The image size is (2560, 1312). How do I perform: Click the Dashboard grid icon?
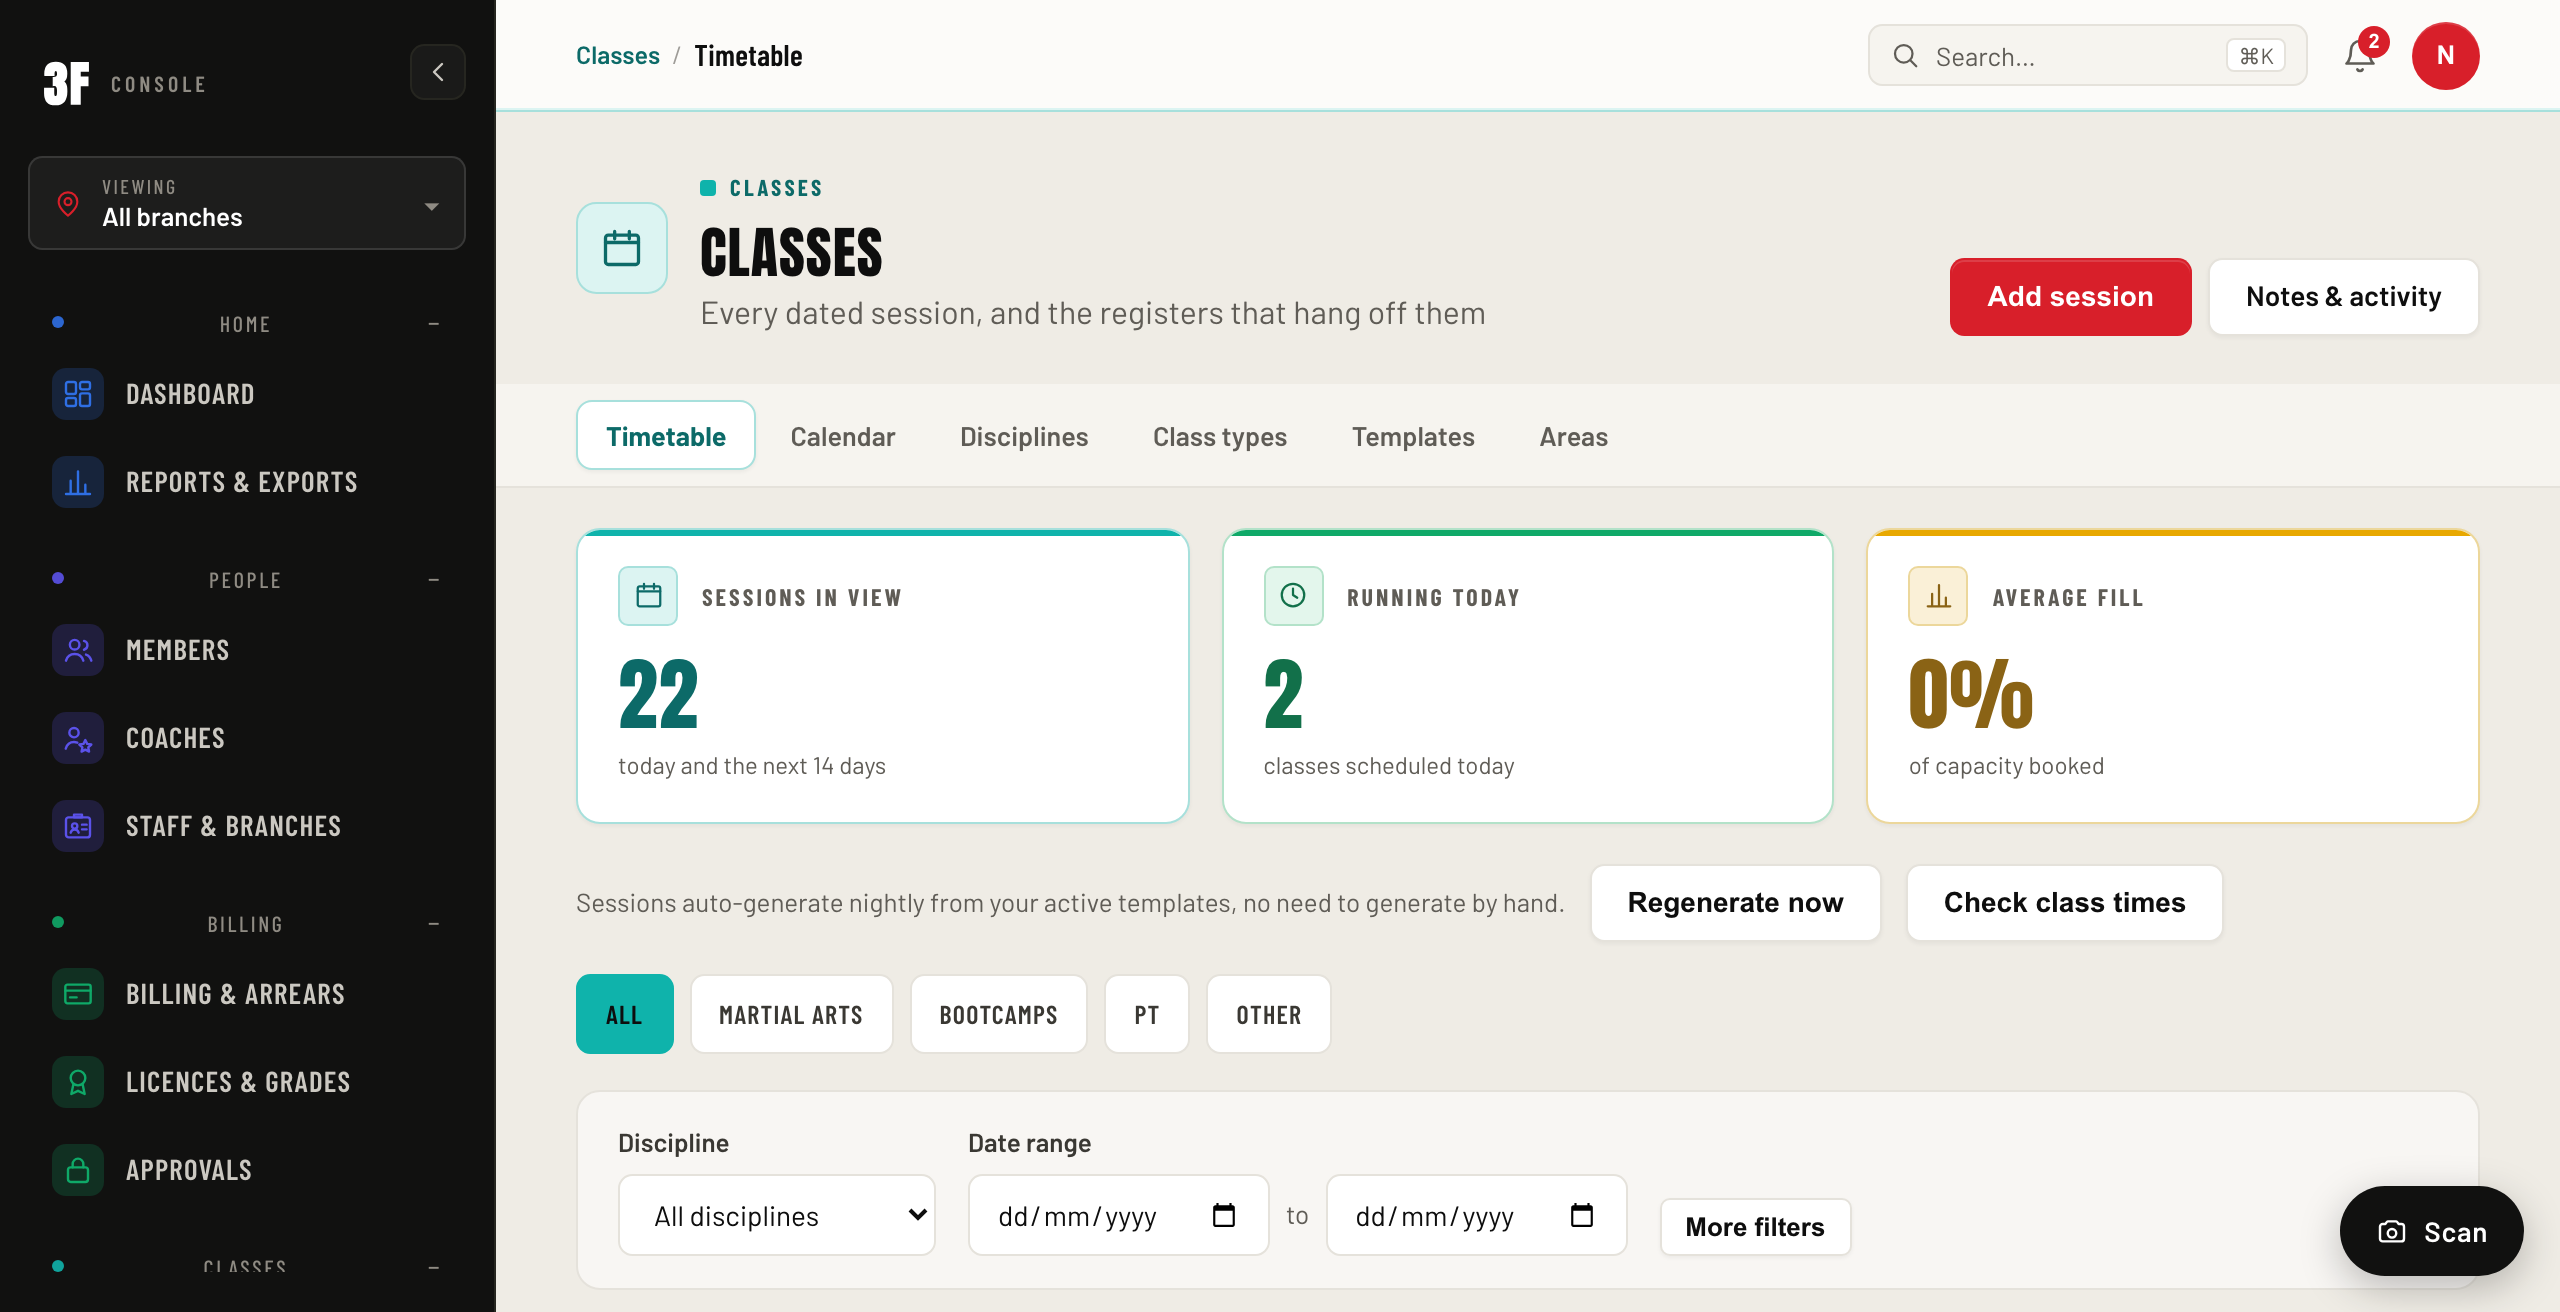(78, 394)
